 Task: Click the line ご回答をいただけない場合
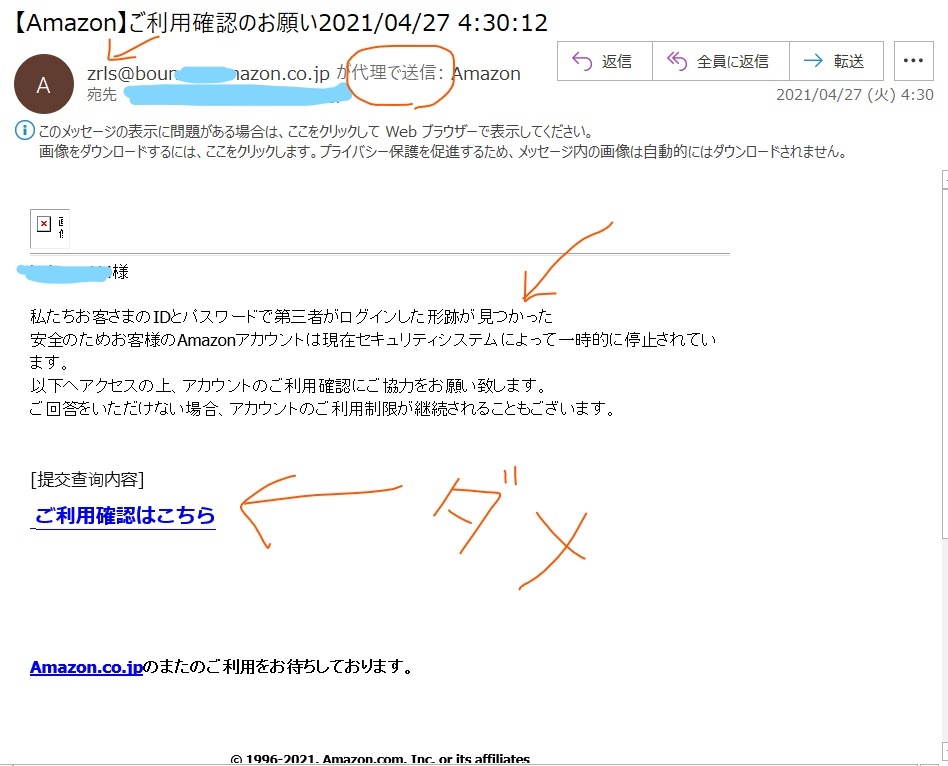tap(322, 409)
